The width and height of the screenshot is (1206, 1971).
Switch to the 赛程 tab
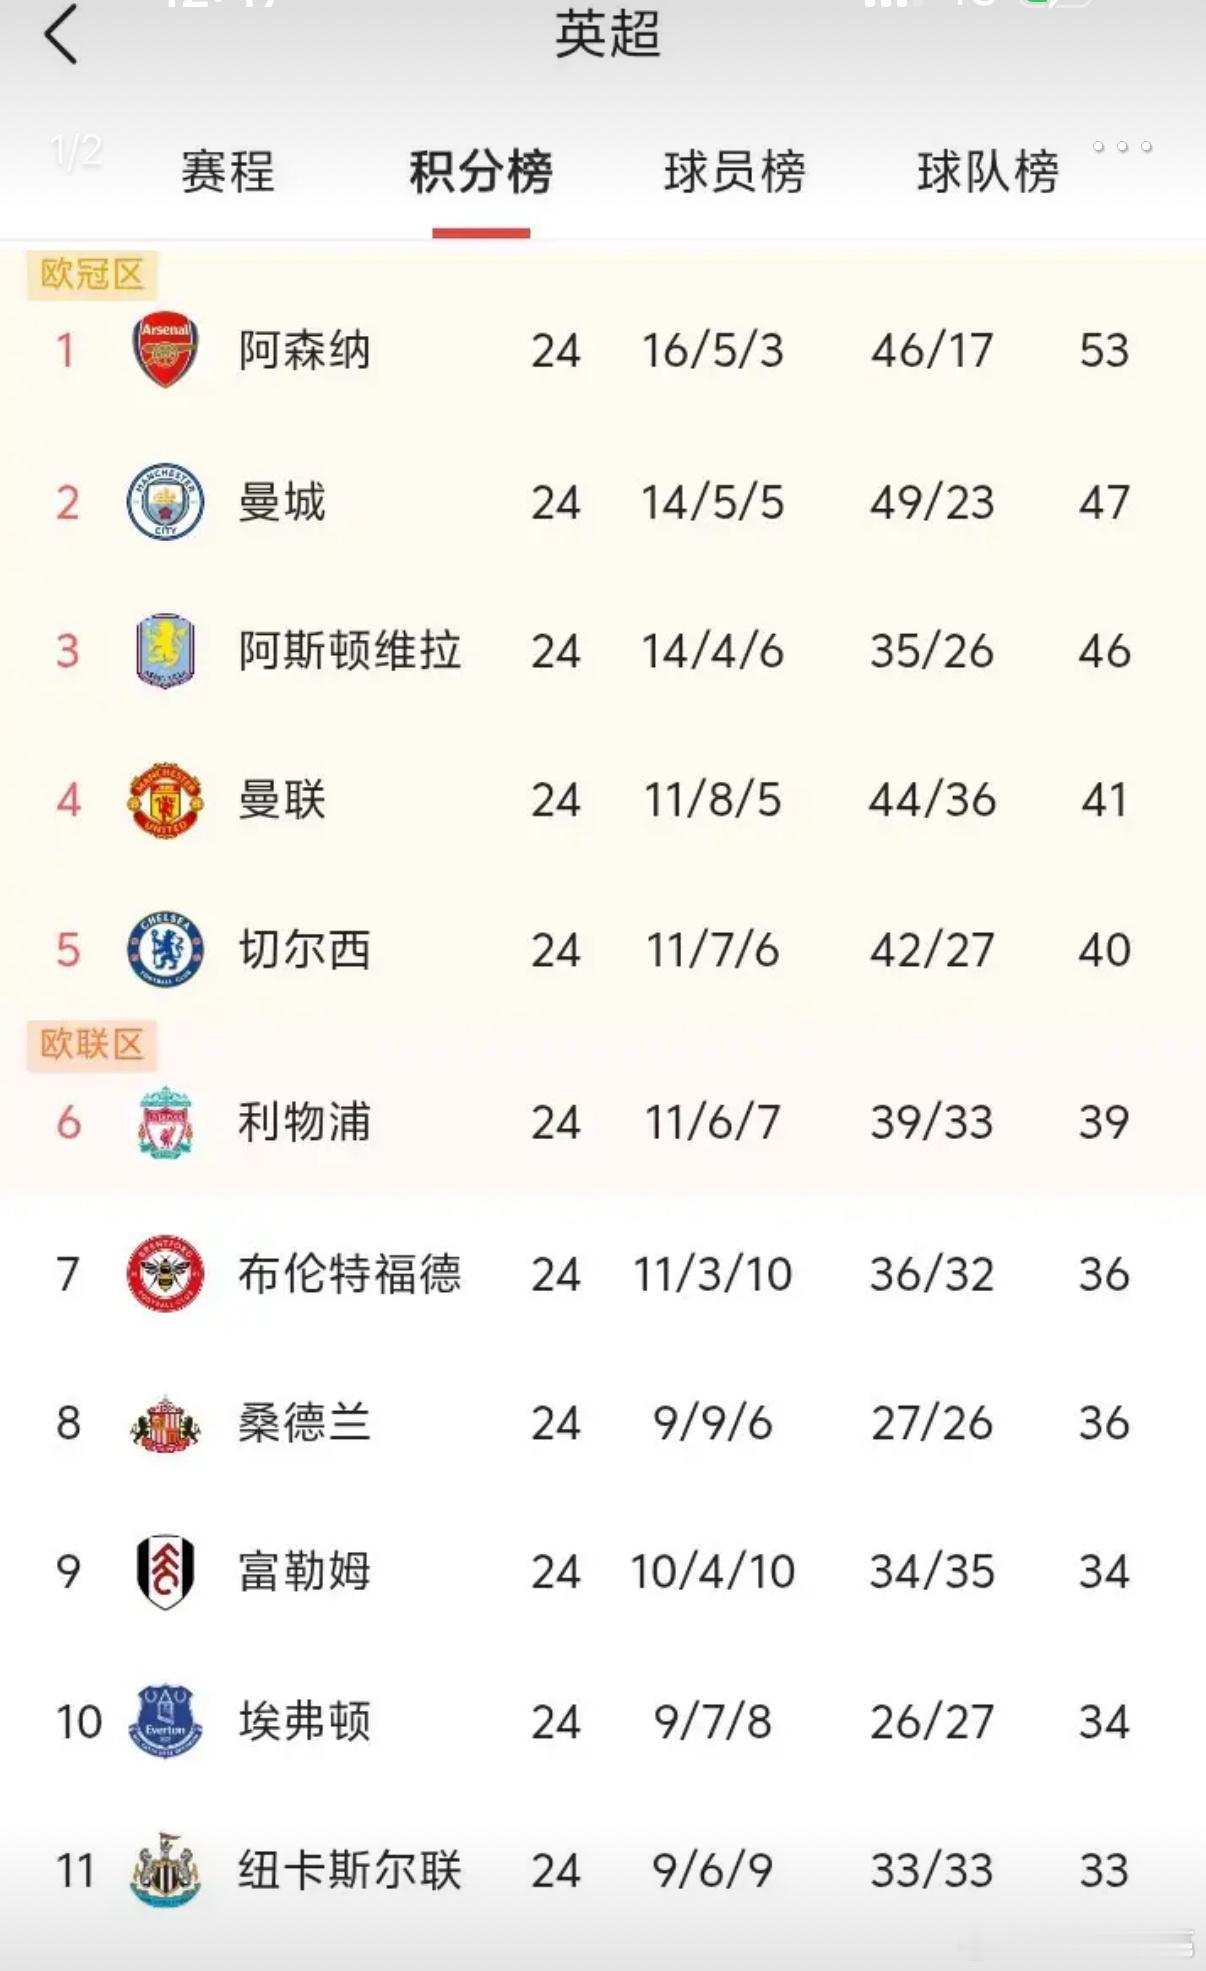point(227,173)
